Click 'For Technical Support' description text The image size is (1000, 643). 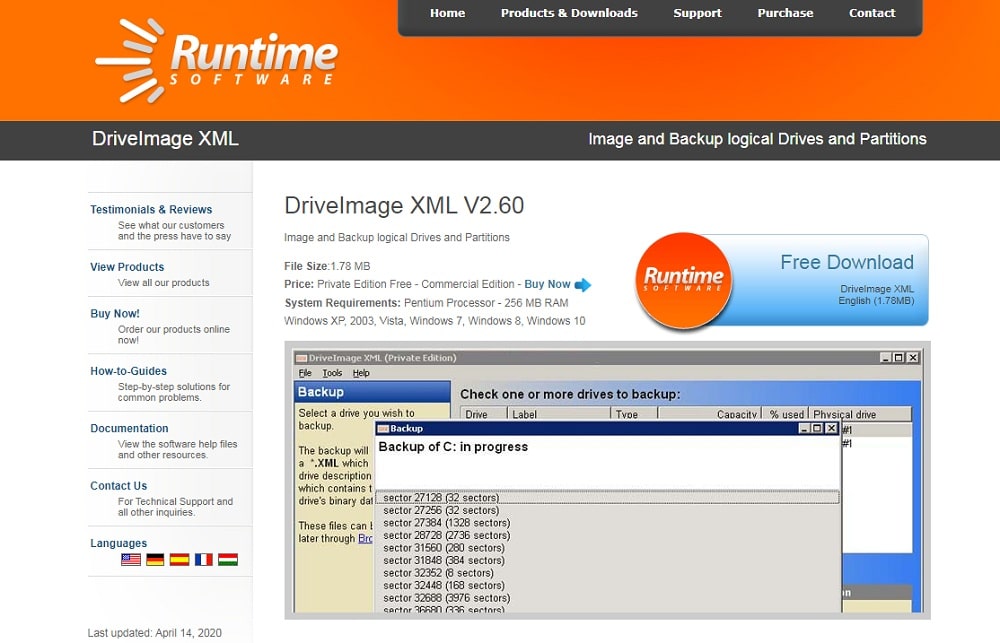click(x=175, y=506)
